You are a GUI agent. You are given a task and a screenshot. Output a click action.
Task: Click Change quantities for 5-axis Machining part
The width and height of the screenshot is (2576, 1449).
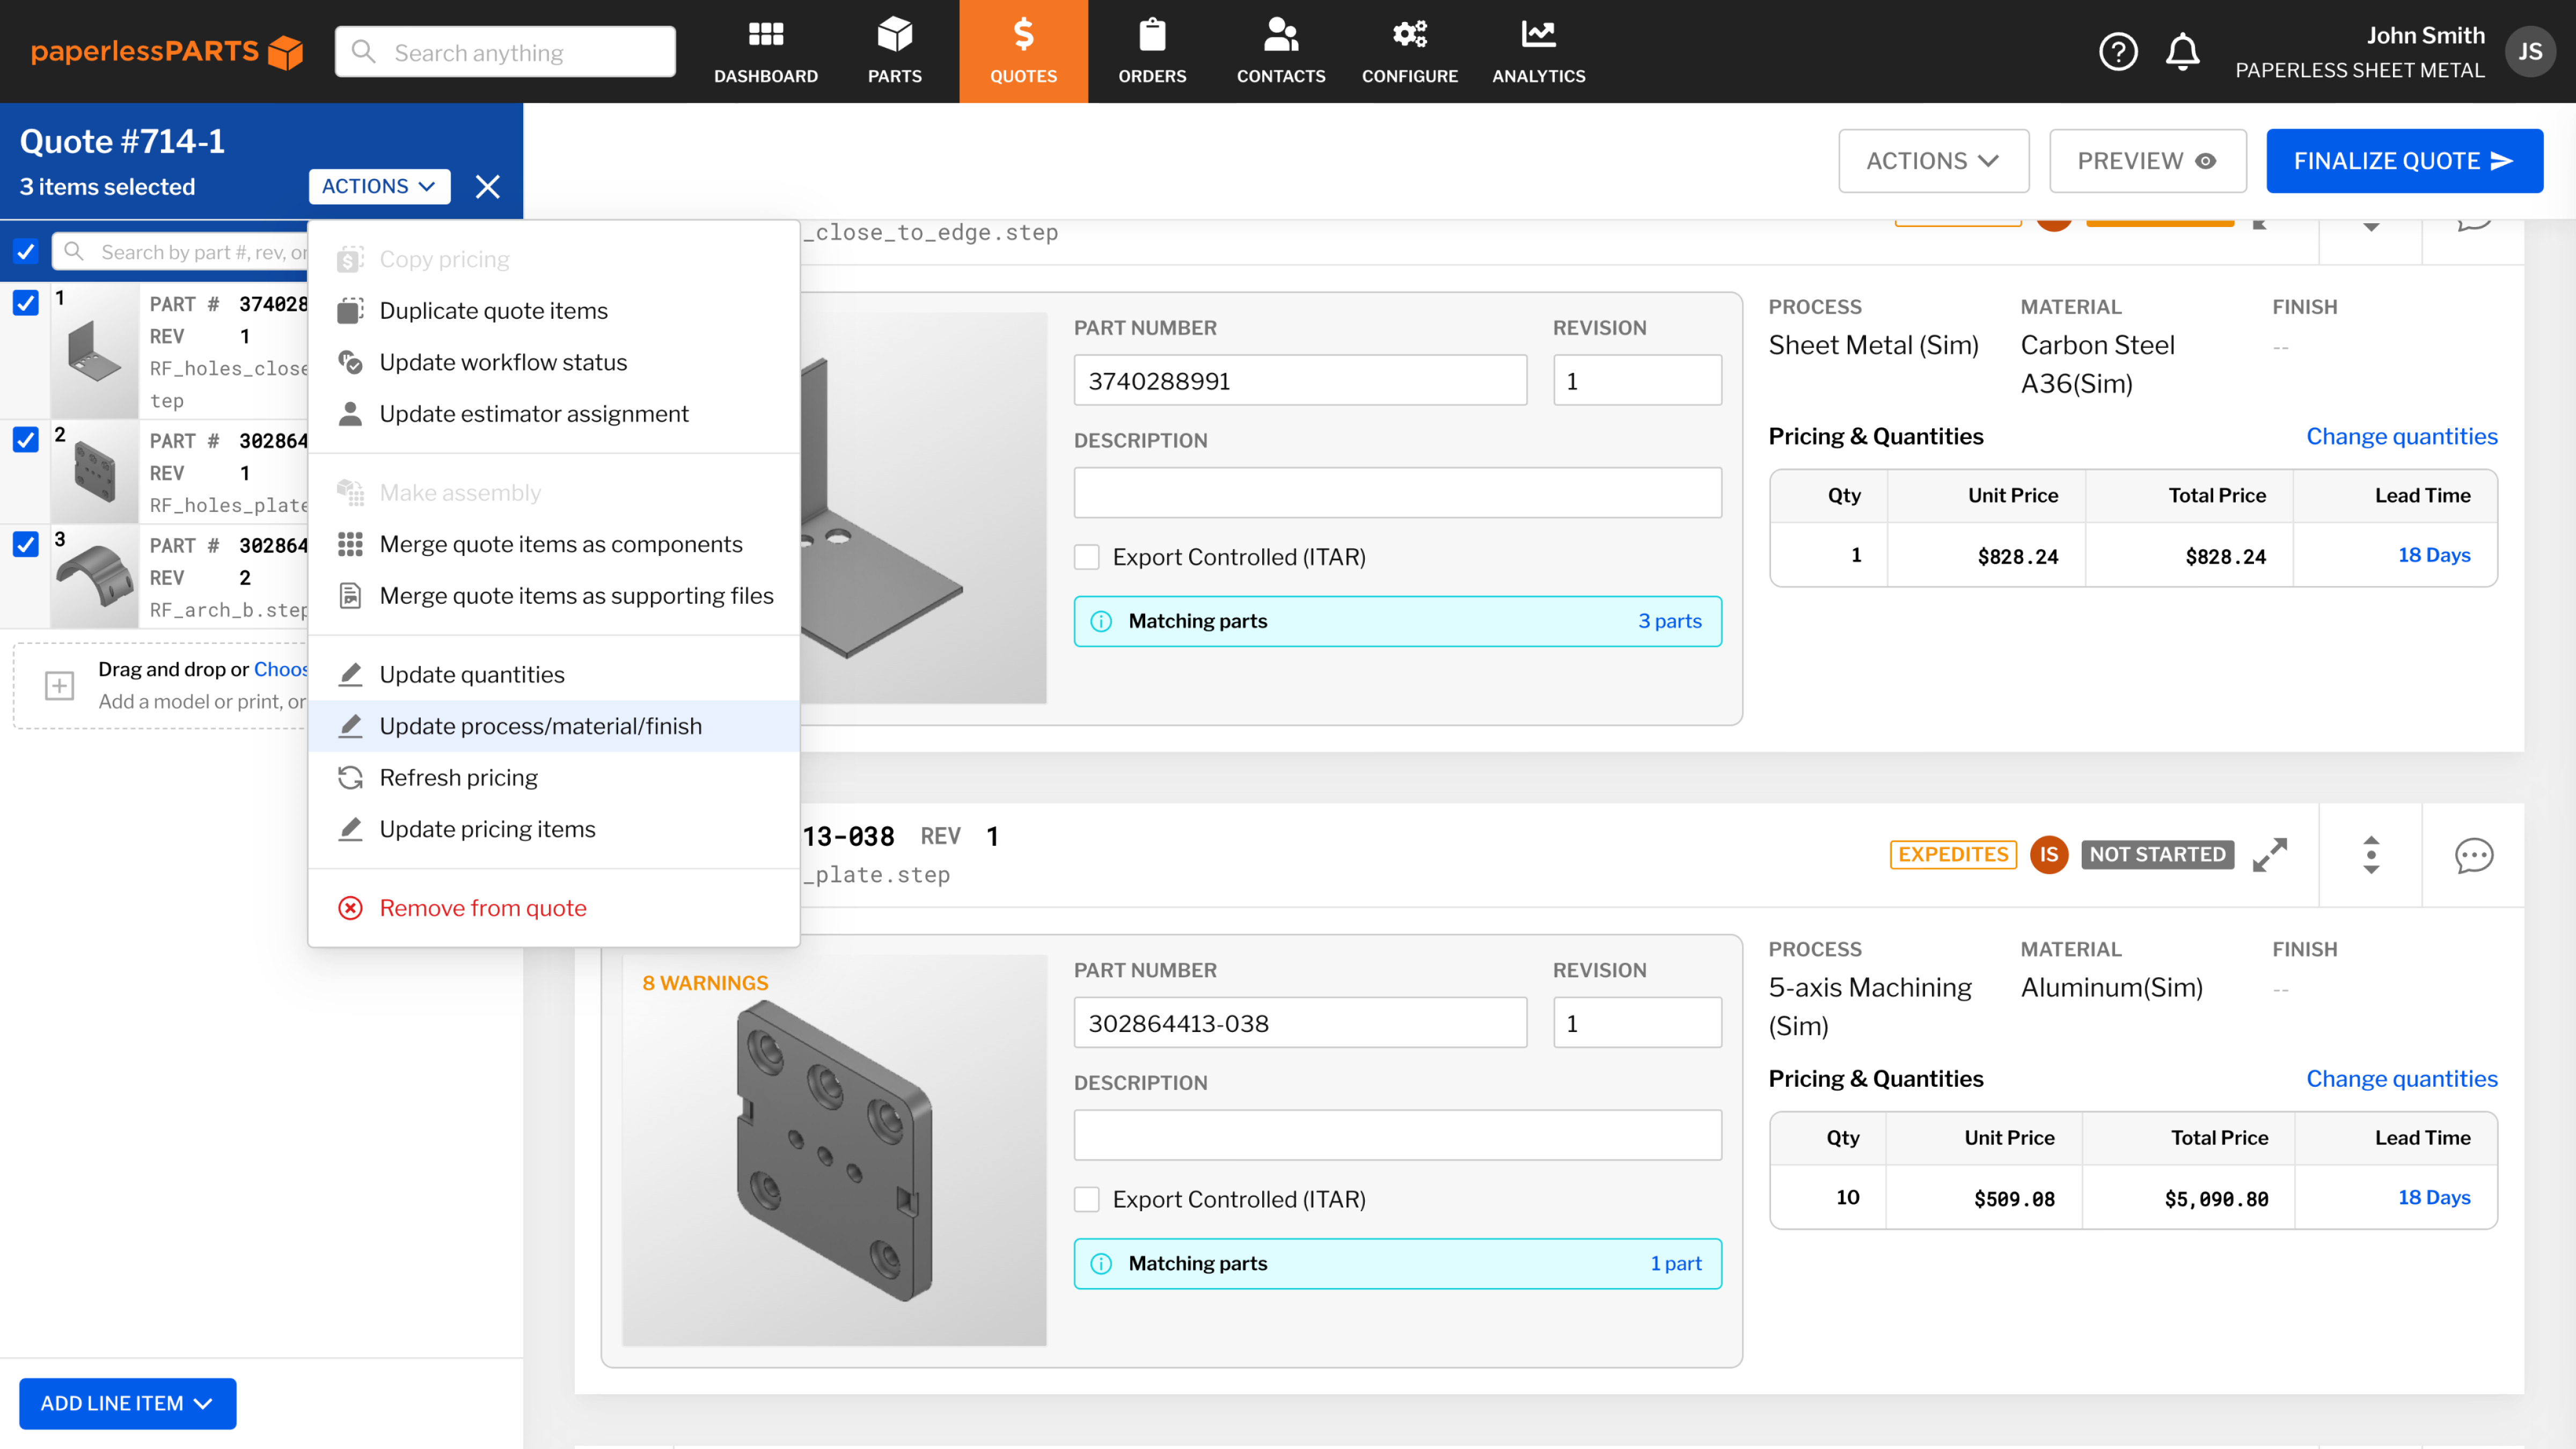click(x=2401, y=1079)
